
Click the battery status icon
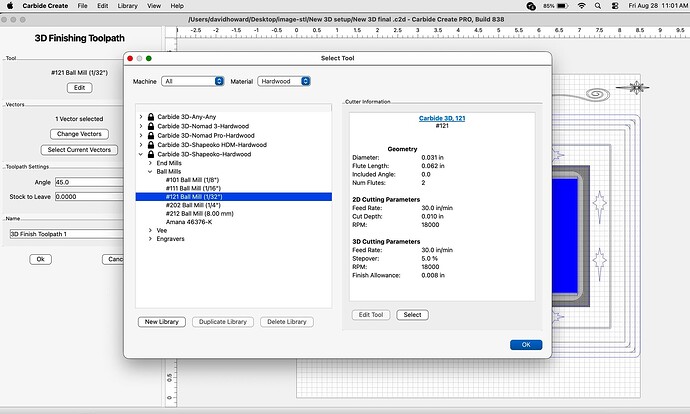562,6
